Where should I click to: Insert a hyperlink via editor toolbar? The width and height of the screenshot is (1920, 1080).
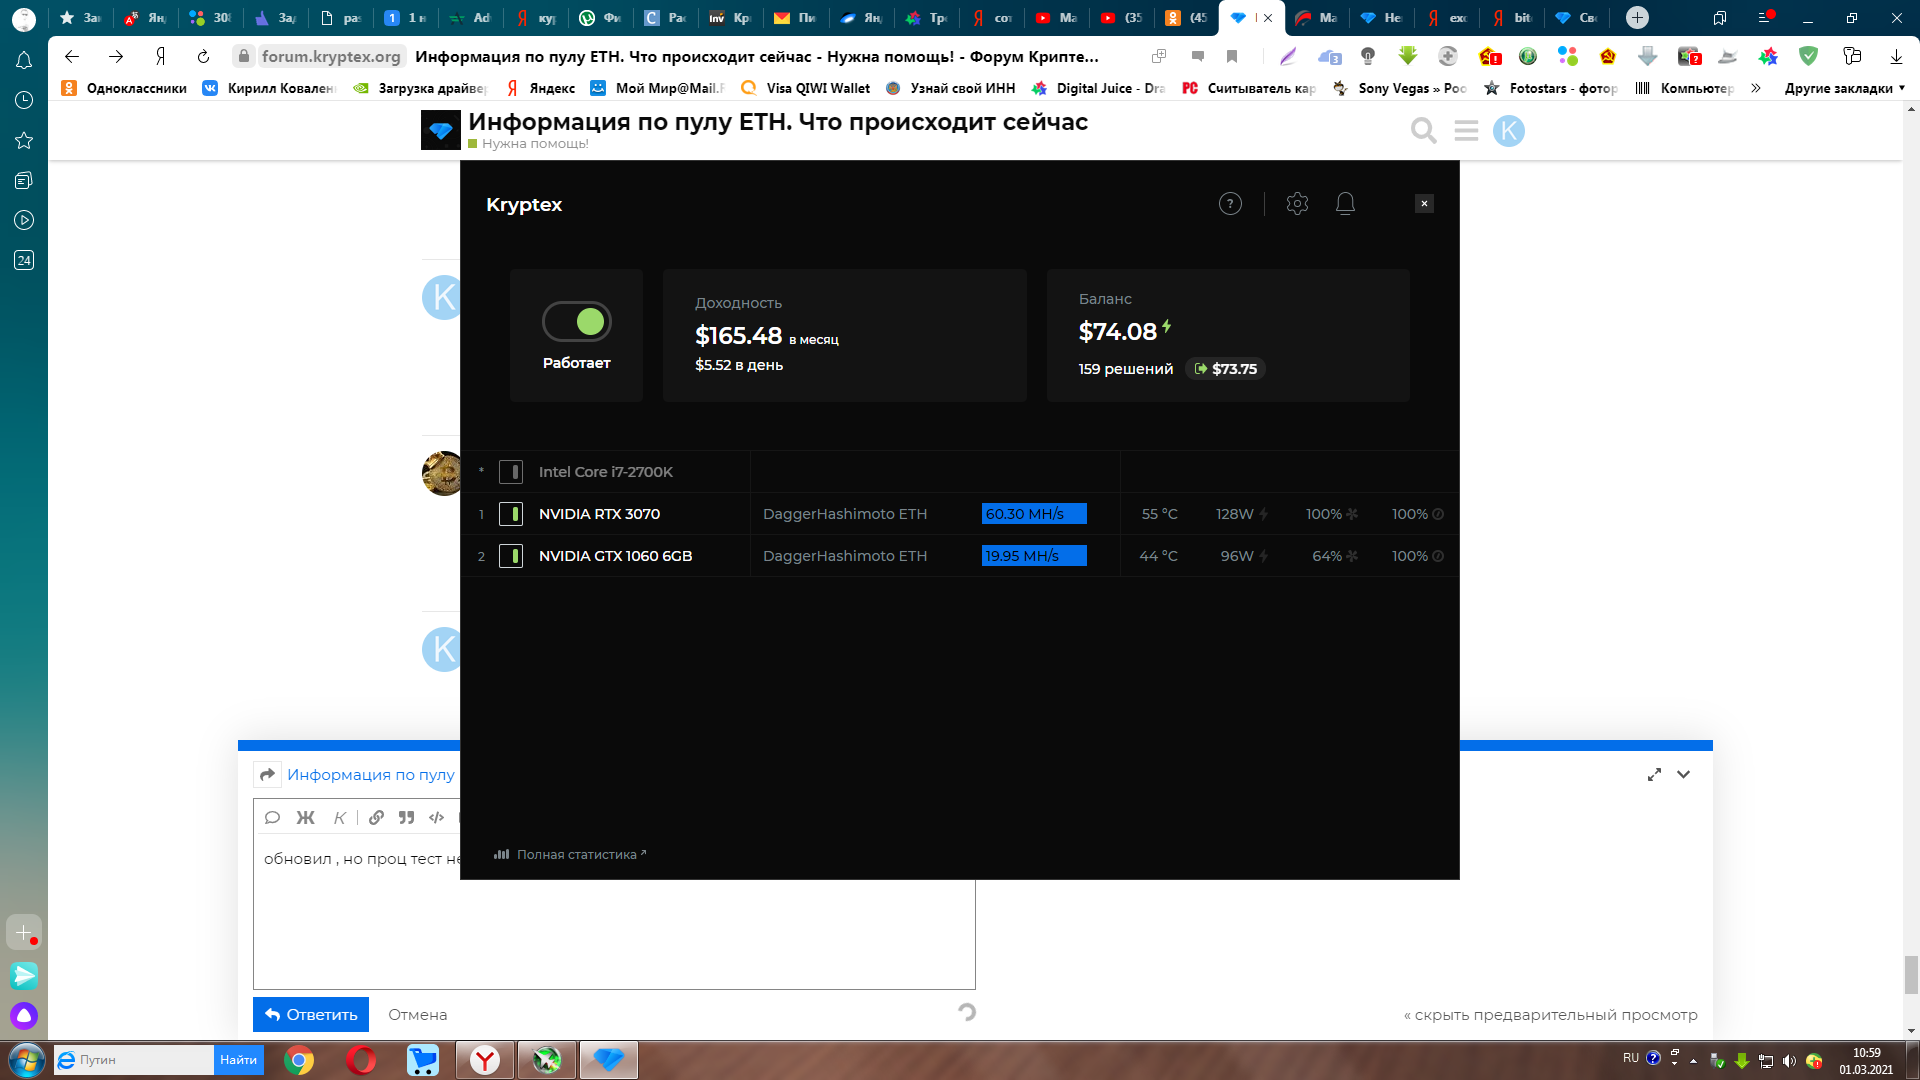coord(376,818)
